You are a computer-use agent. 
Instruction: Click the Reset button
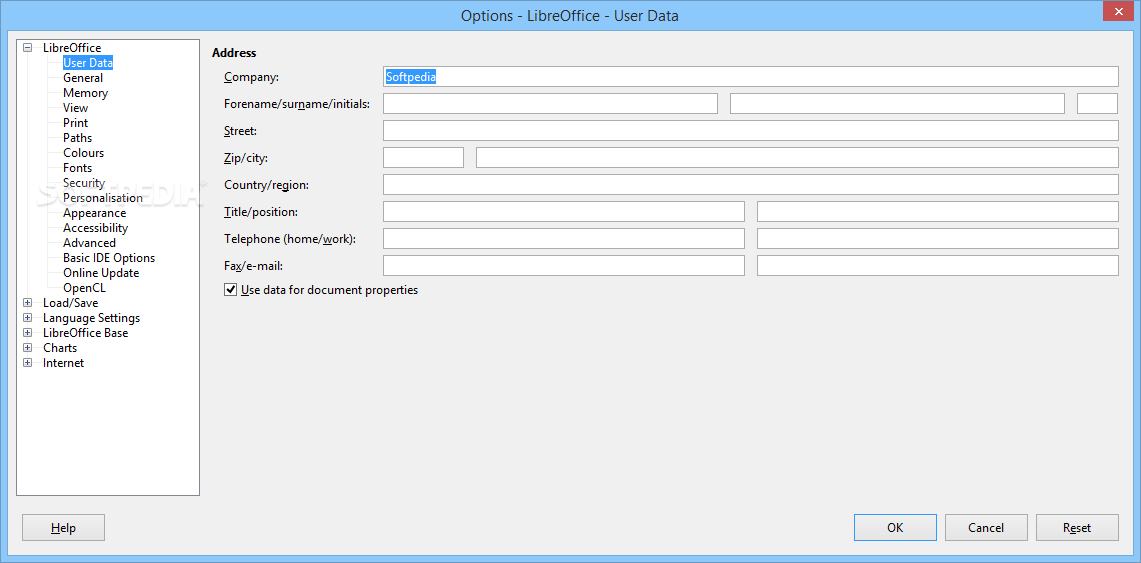(x=1077, y=528)
